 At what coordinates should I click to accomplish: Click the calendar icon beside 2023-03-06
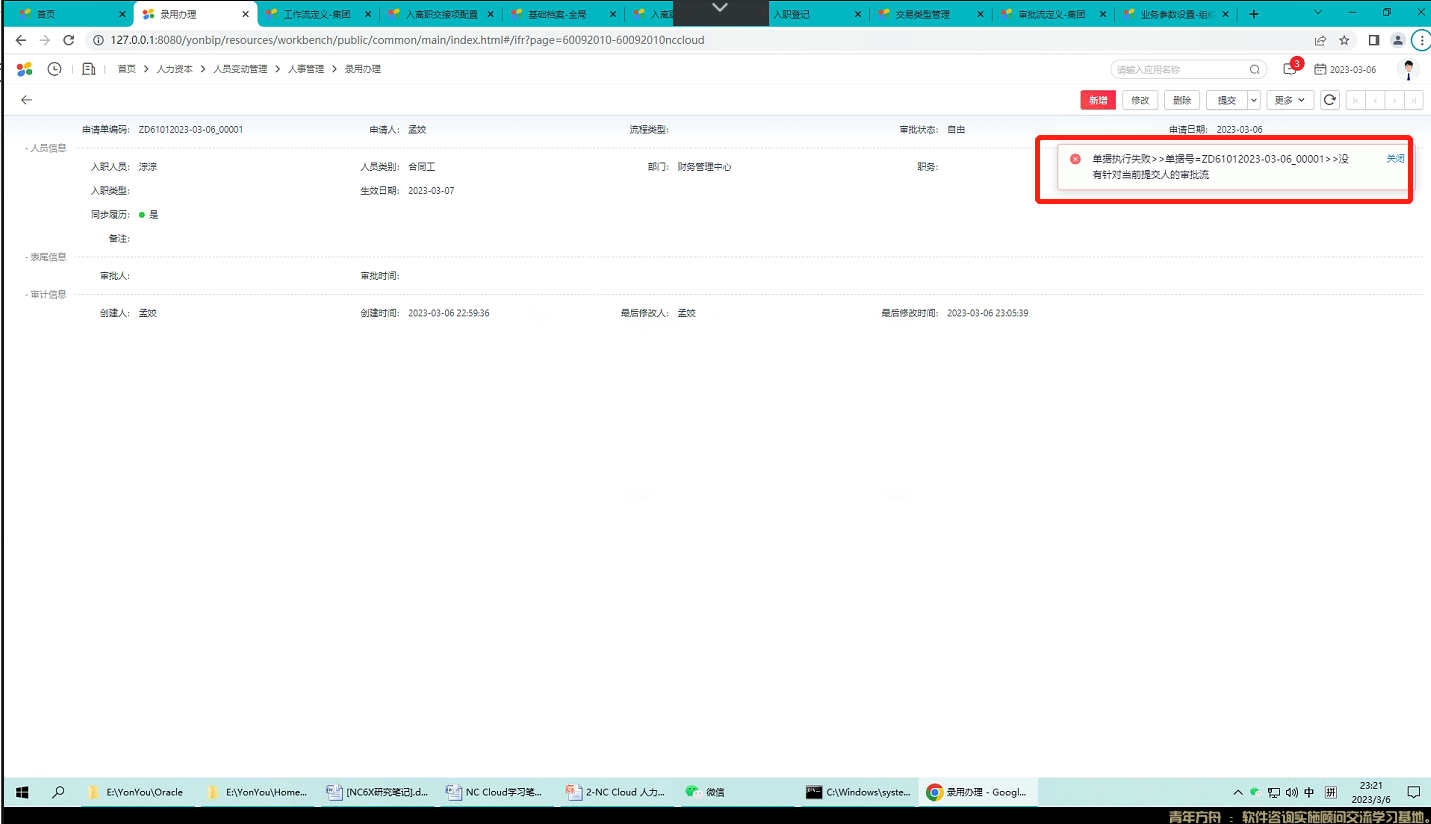coord(1320,69)
